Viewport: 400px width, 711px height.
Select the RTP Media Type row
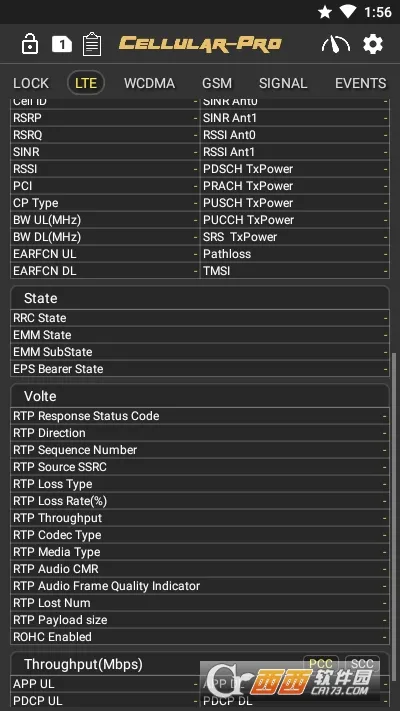click(200, 552)
